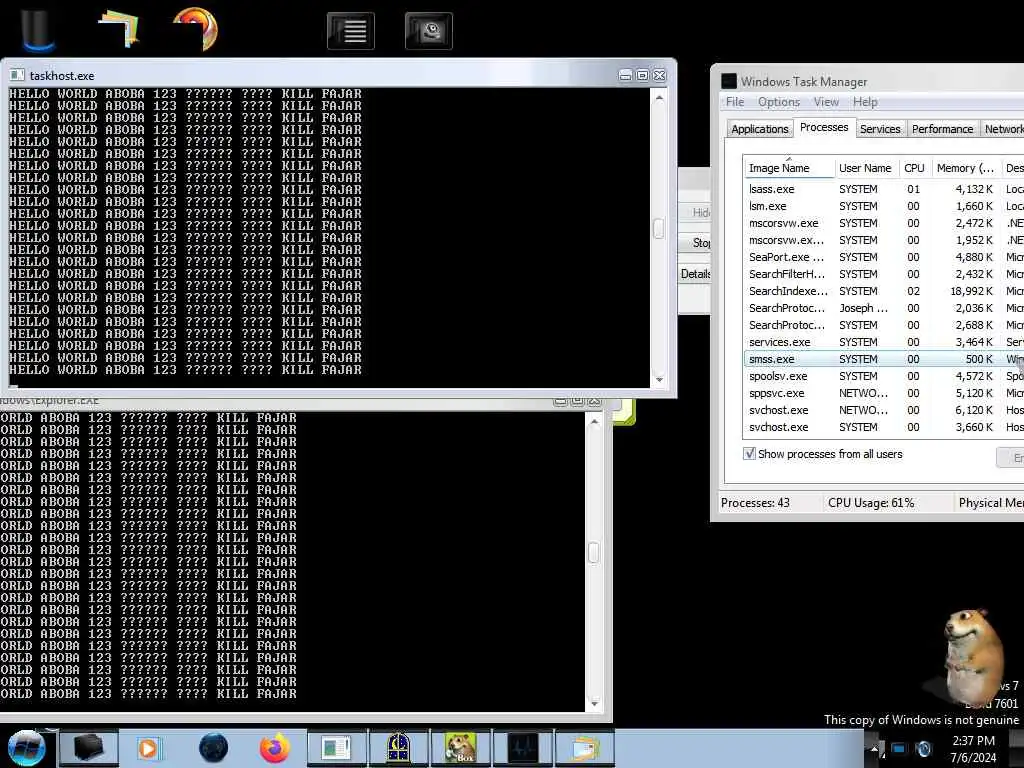Switch to the Services tab
The height and width of the screenshot is (768, 1024).
[880, 129]
